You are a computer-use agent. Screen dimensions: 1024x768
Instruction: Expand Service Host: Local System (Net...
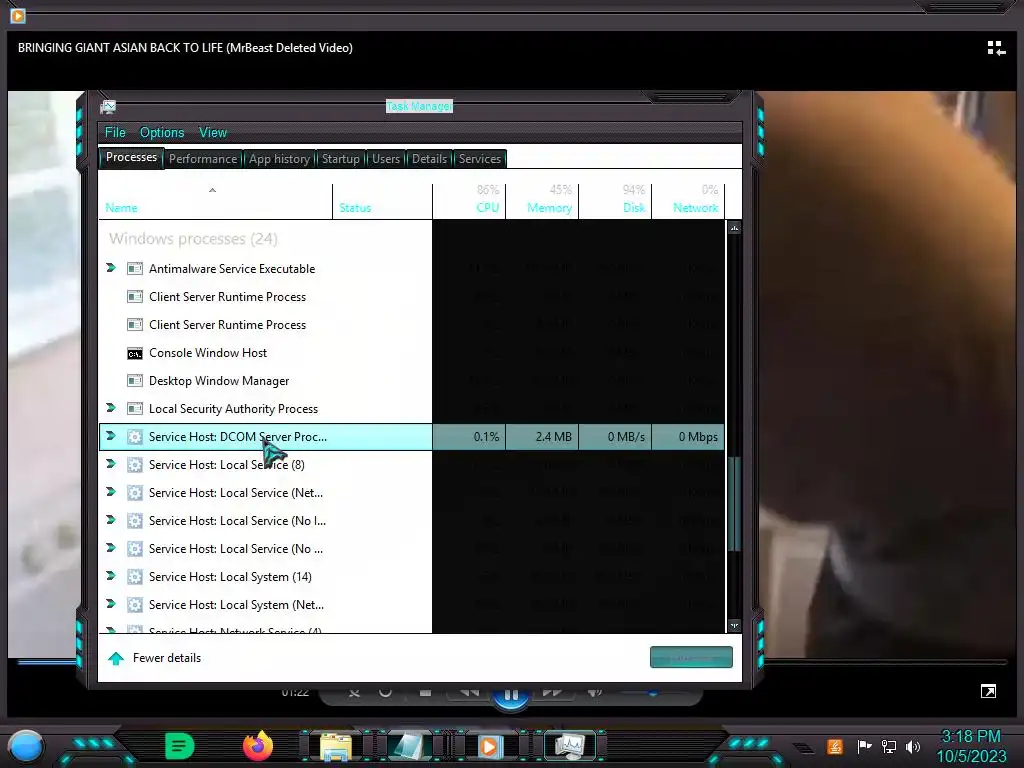(x=111, y=605)
